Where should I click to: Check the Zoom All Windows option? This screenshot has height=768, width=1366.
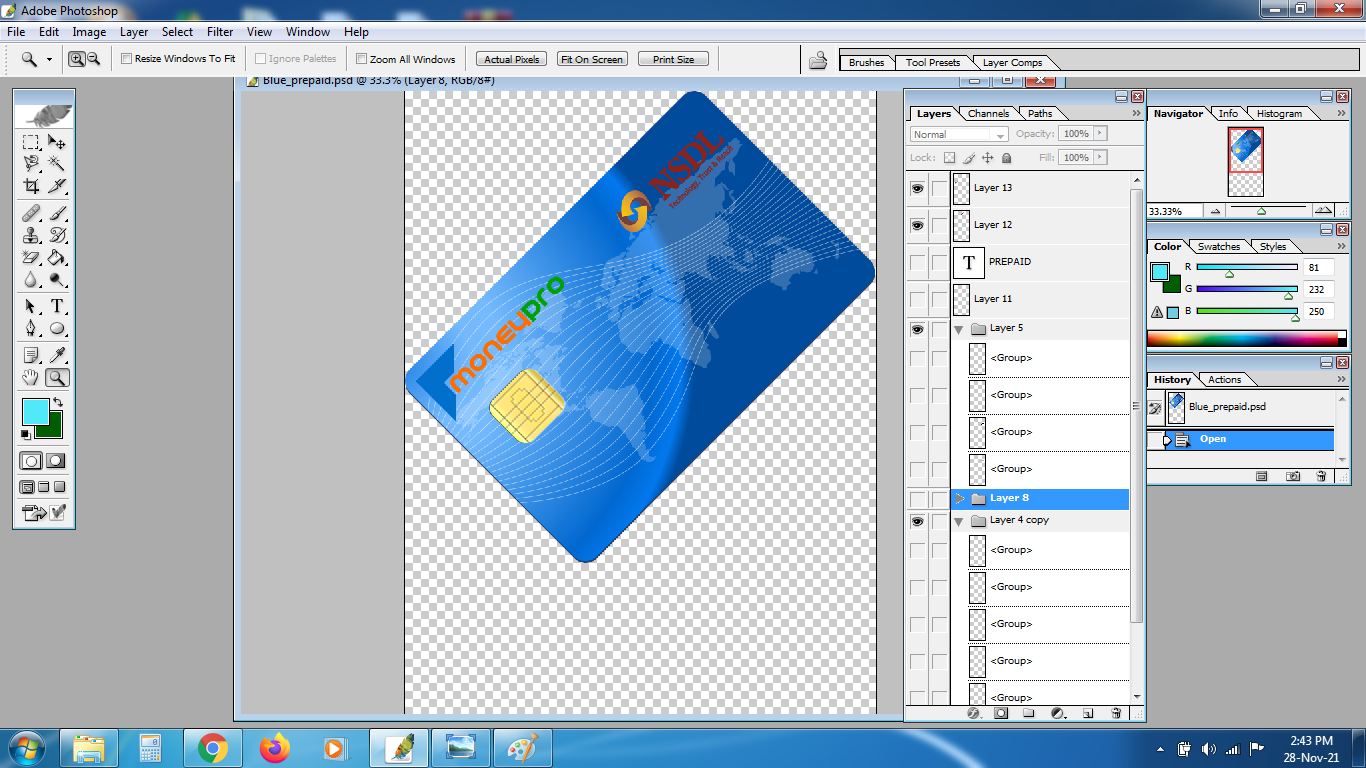[362, 59]
